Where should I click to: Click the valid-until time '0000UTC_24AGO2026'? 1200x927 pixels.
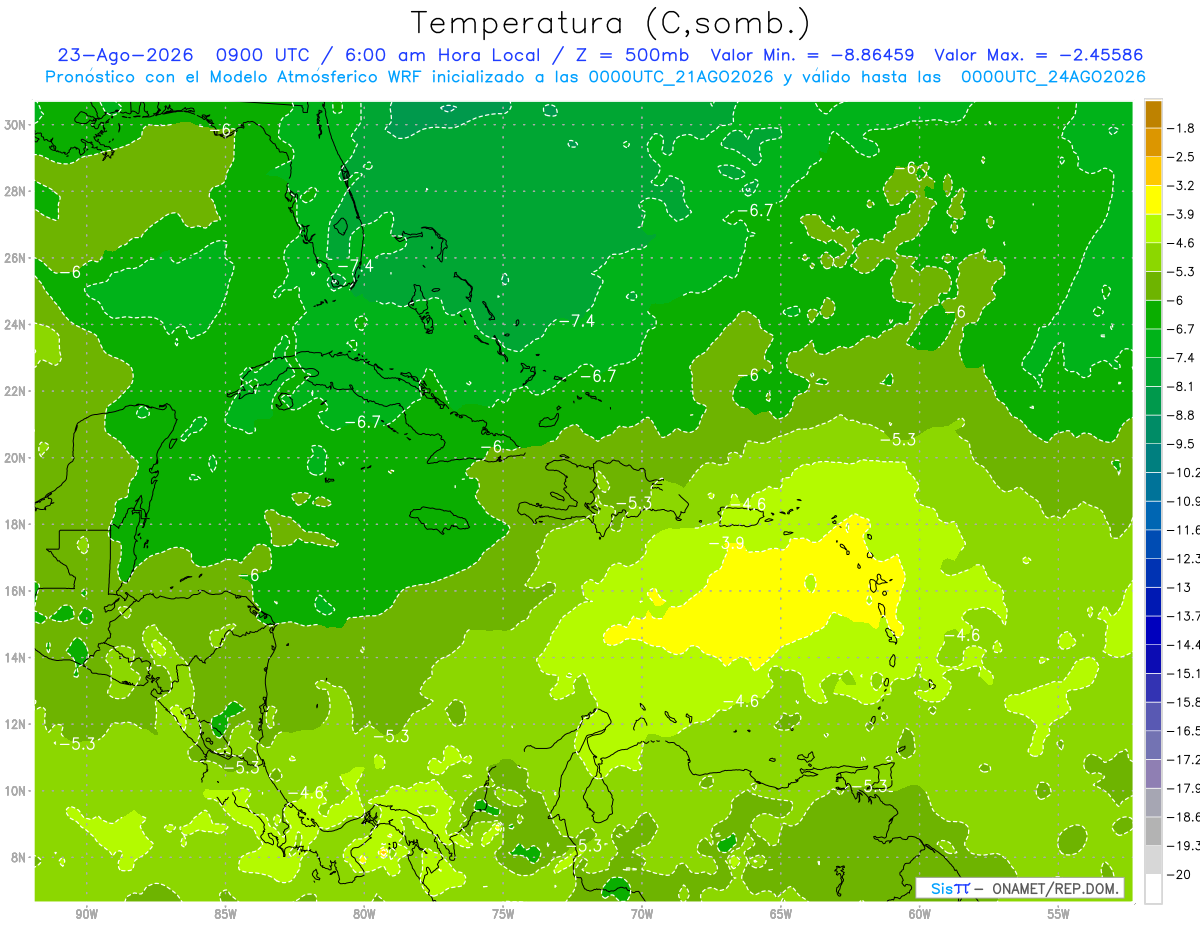point(1053,77)
